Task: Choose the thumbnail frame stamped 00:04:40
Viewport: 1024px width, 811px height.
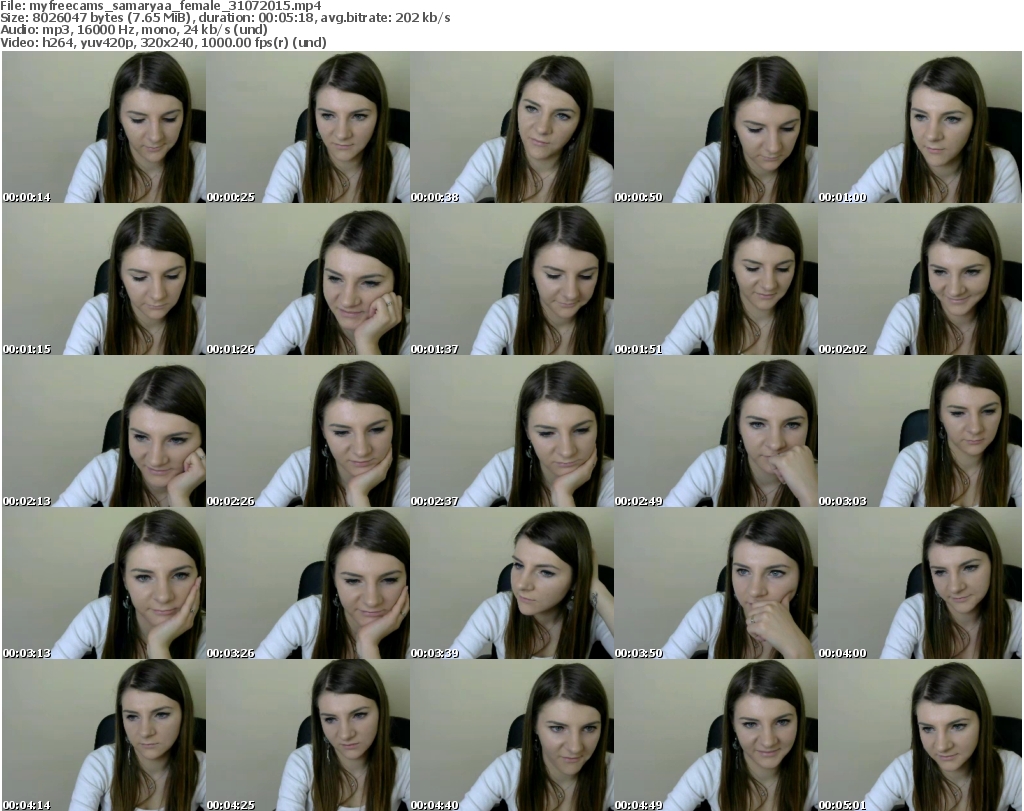Action: tap(512, 735)
